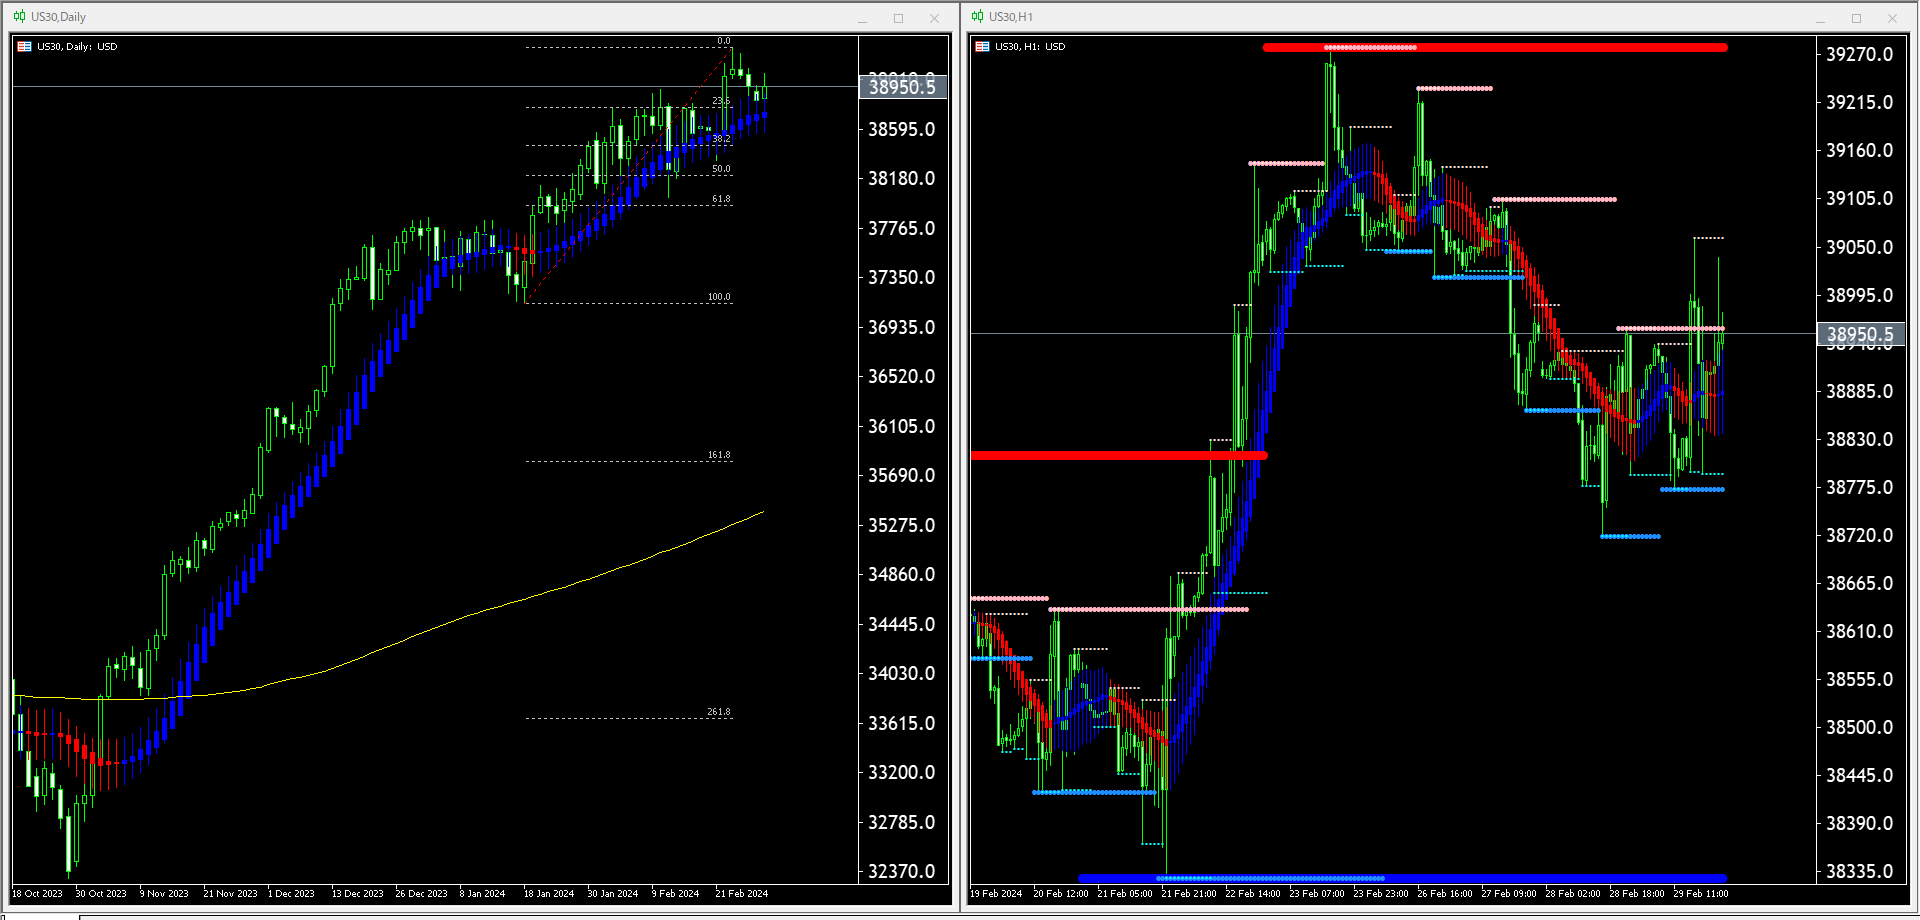Click the 50.0 Fibonacci level label
The image size is (1920, 920).
[x=721, y=169]
